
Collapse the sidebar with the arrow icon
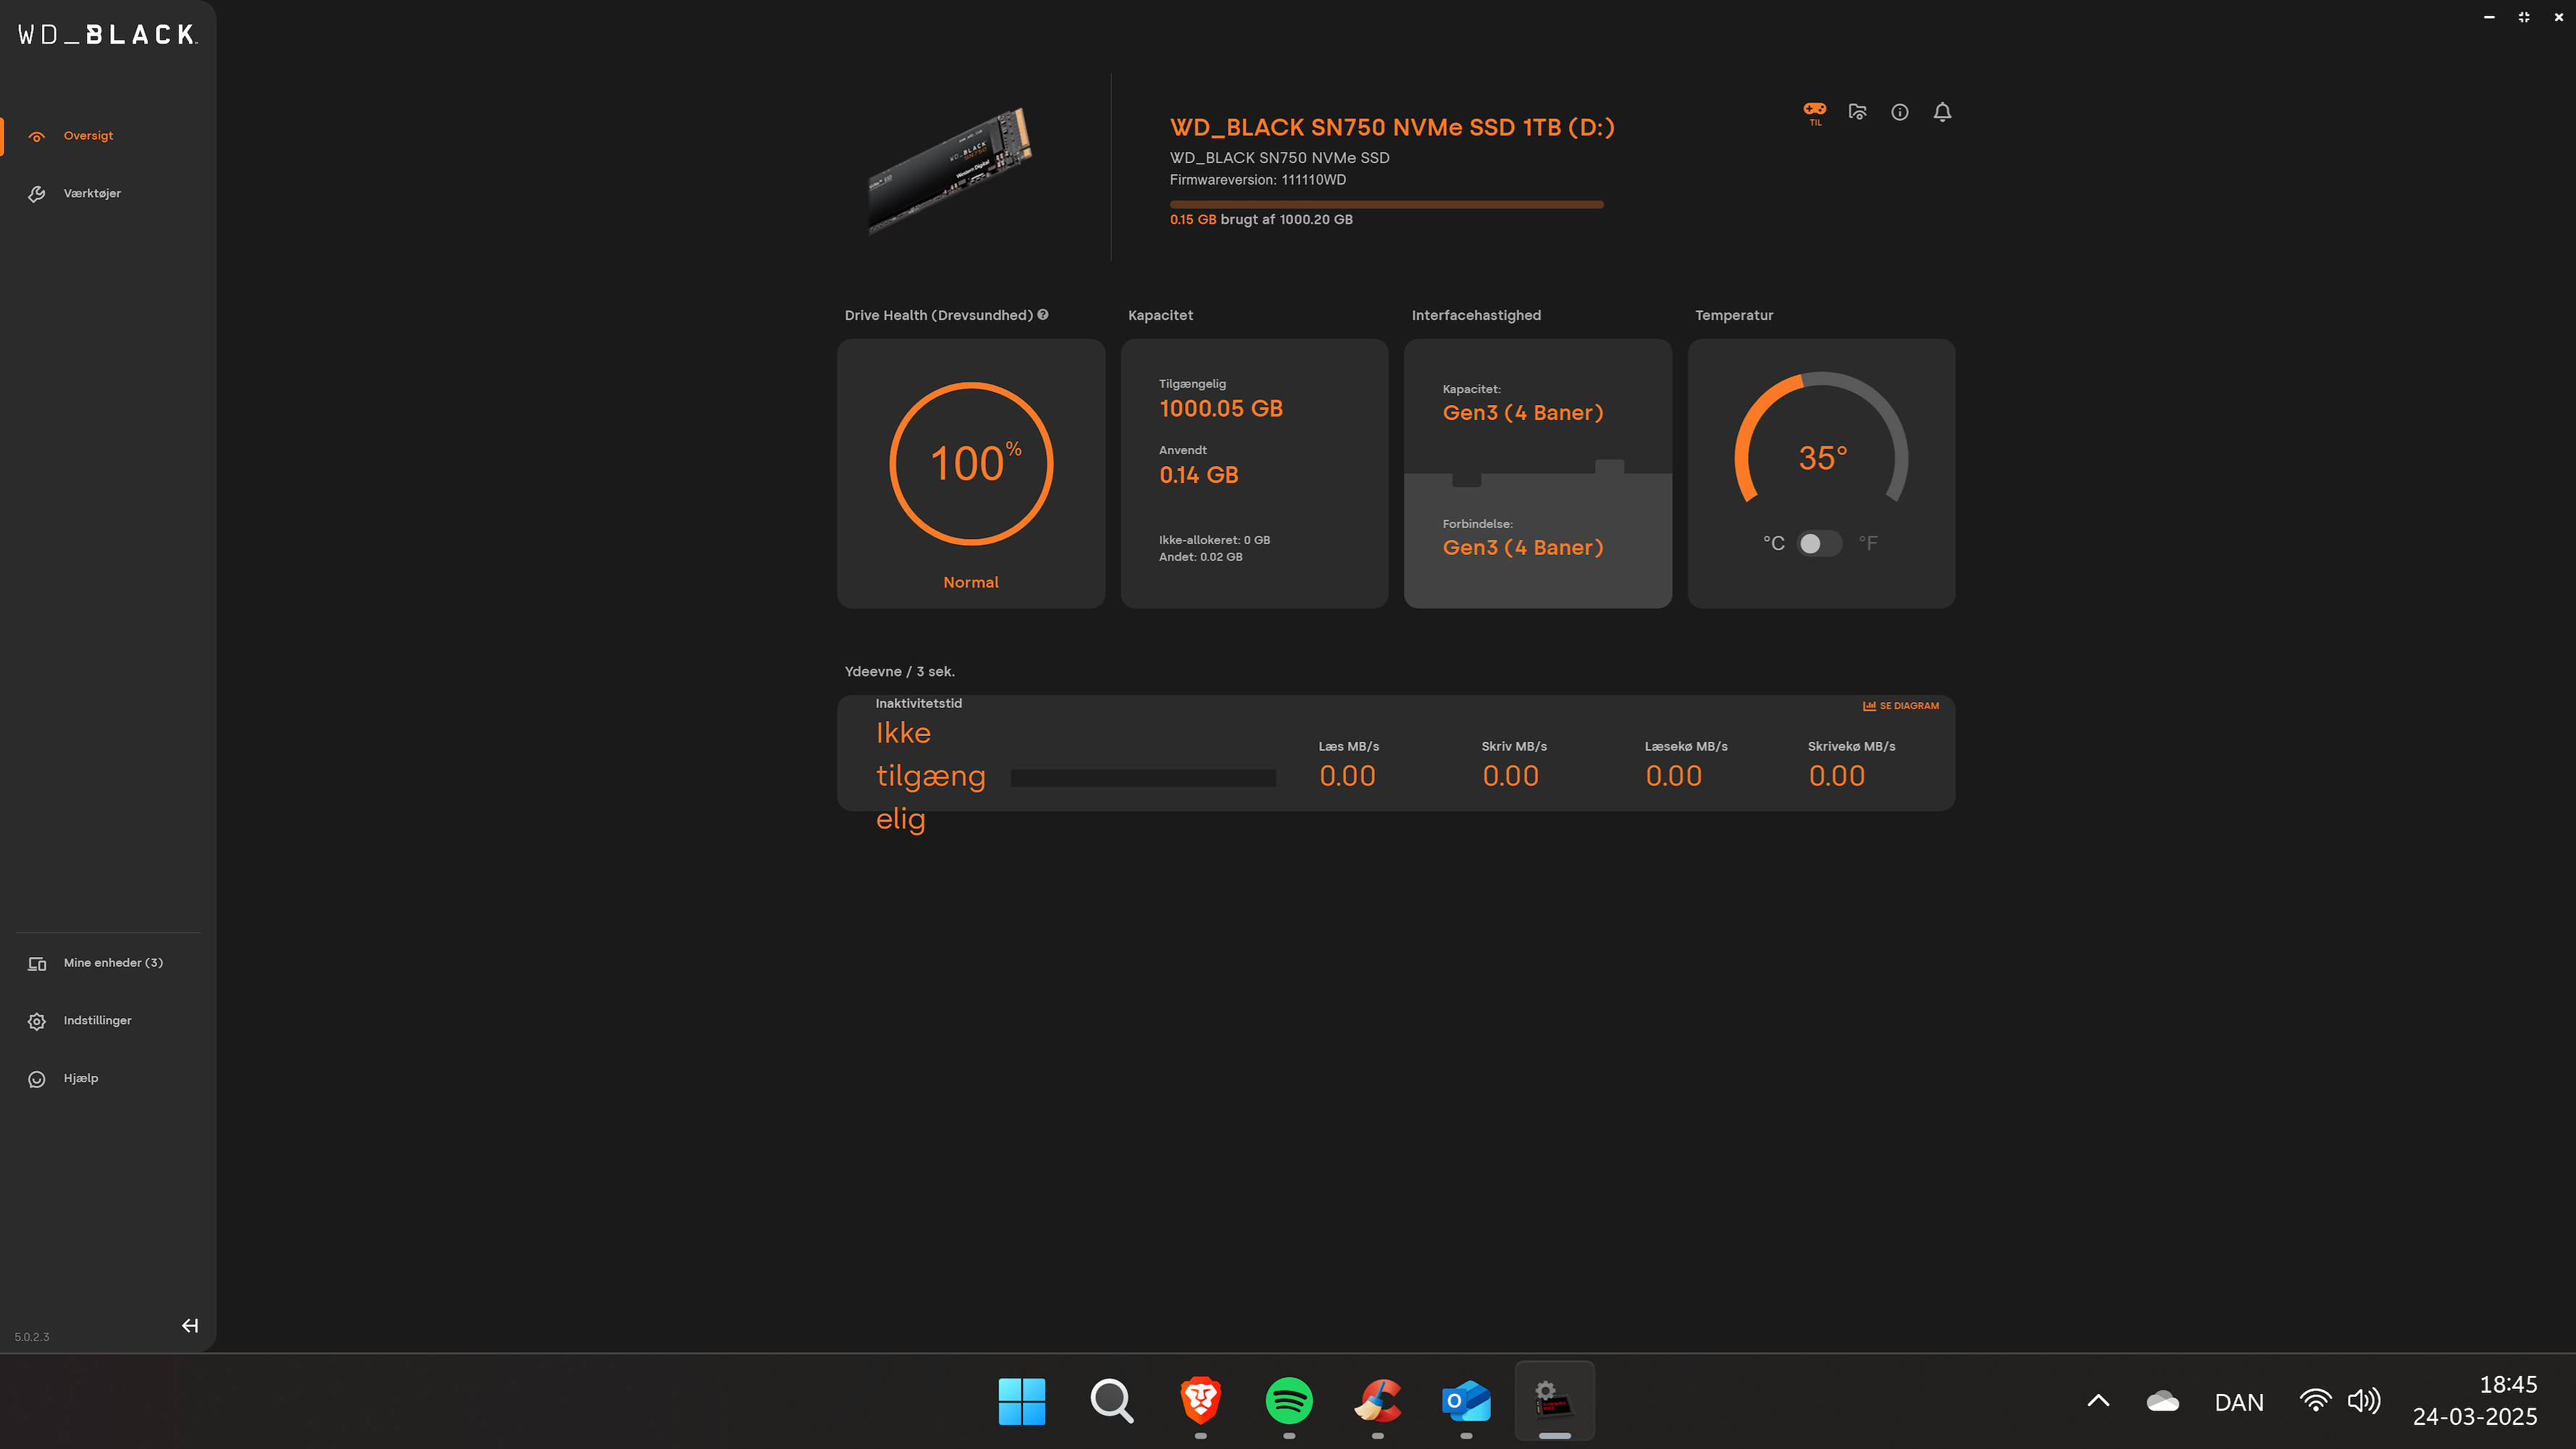point(189,1325)
